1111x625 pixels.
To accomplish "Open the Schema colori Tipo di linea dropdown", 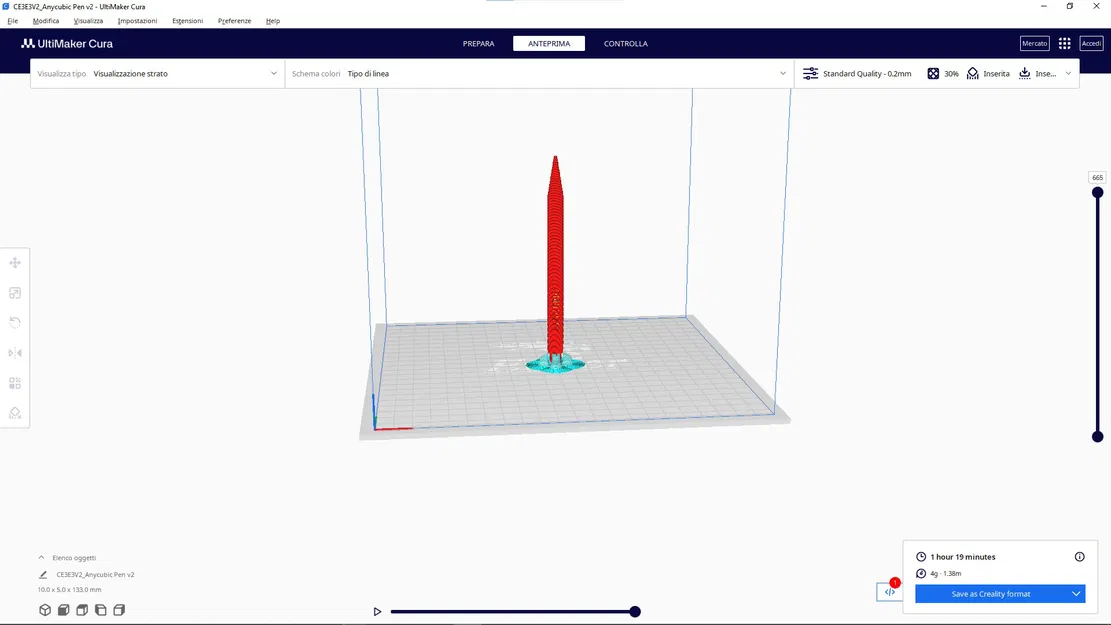I will click(x=783, y=73).
